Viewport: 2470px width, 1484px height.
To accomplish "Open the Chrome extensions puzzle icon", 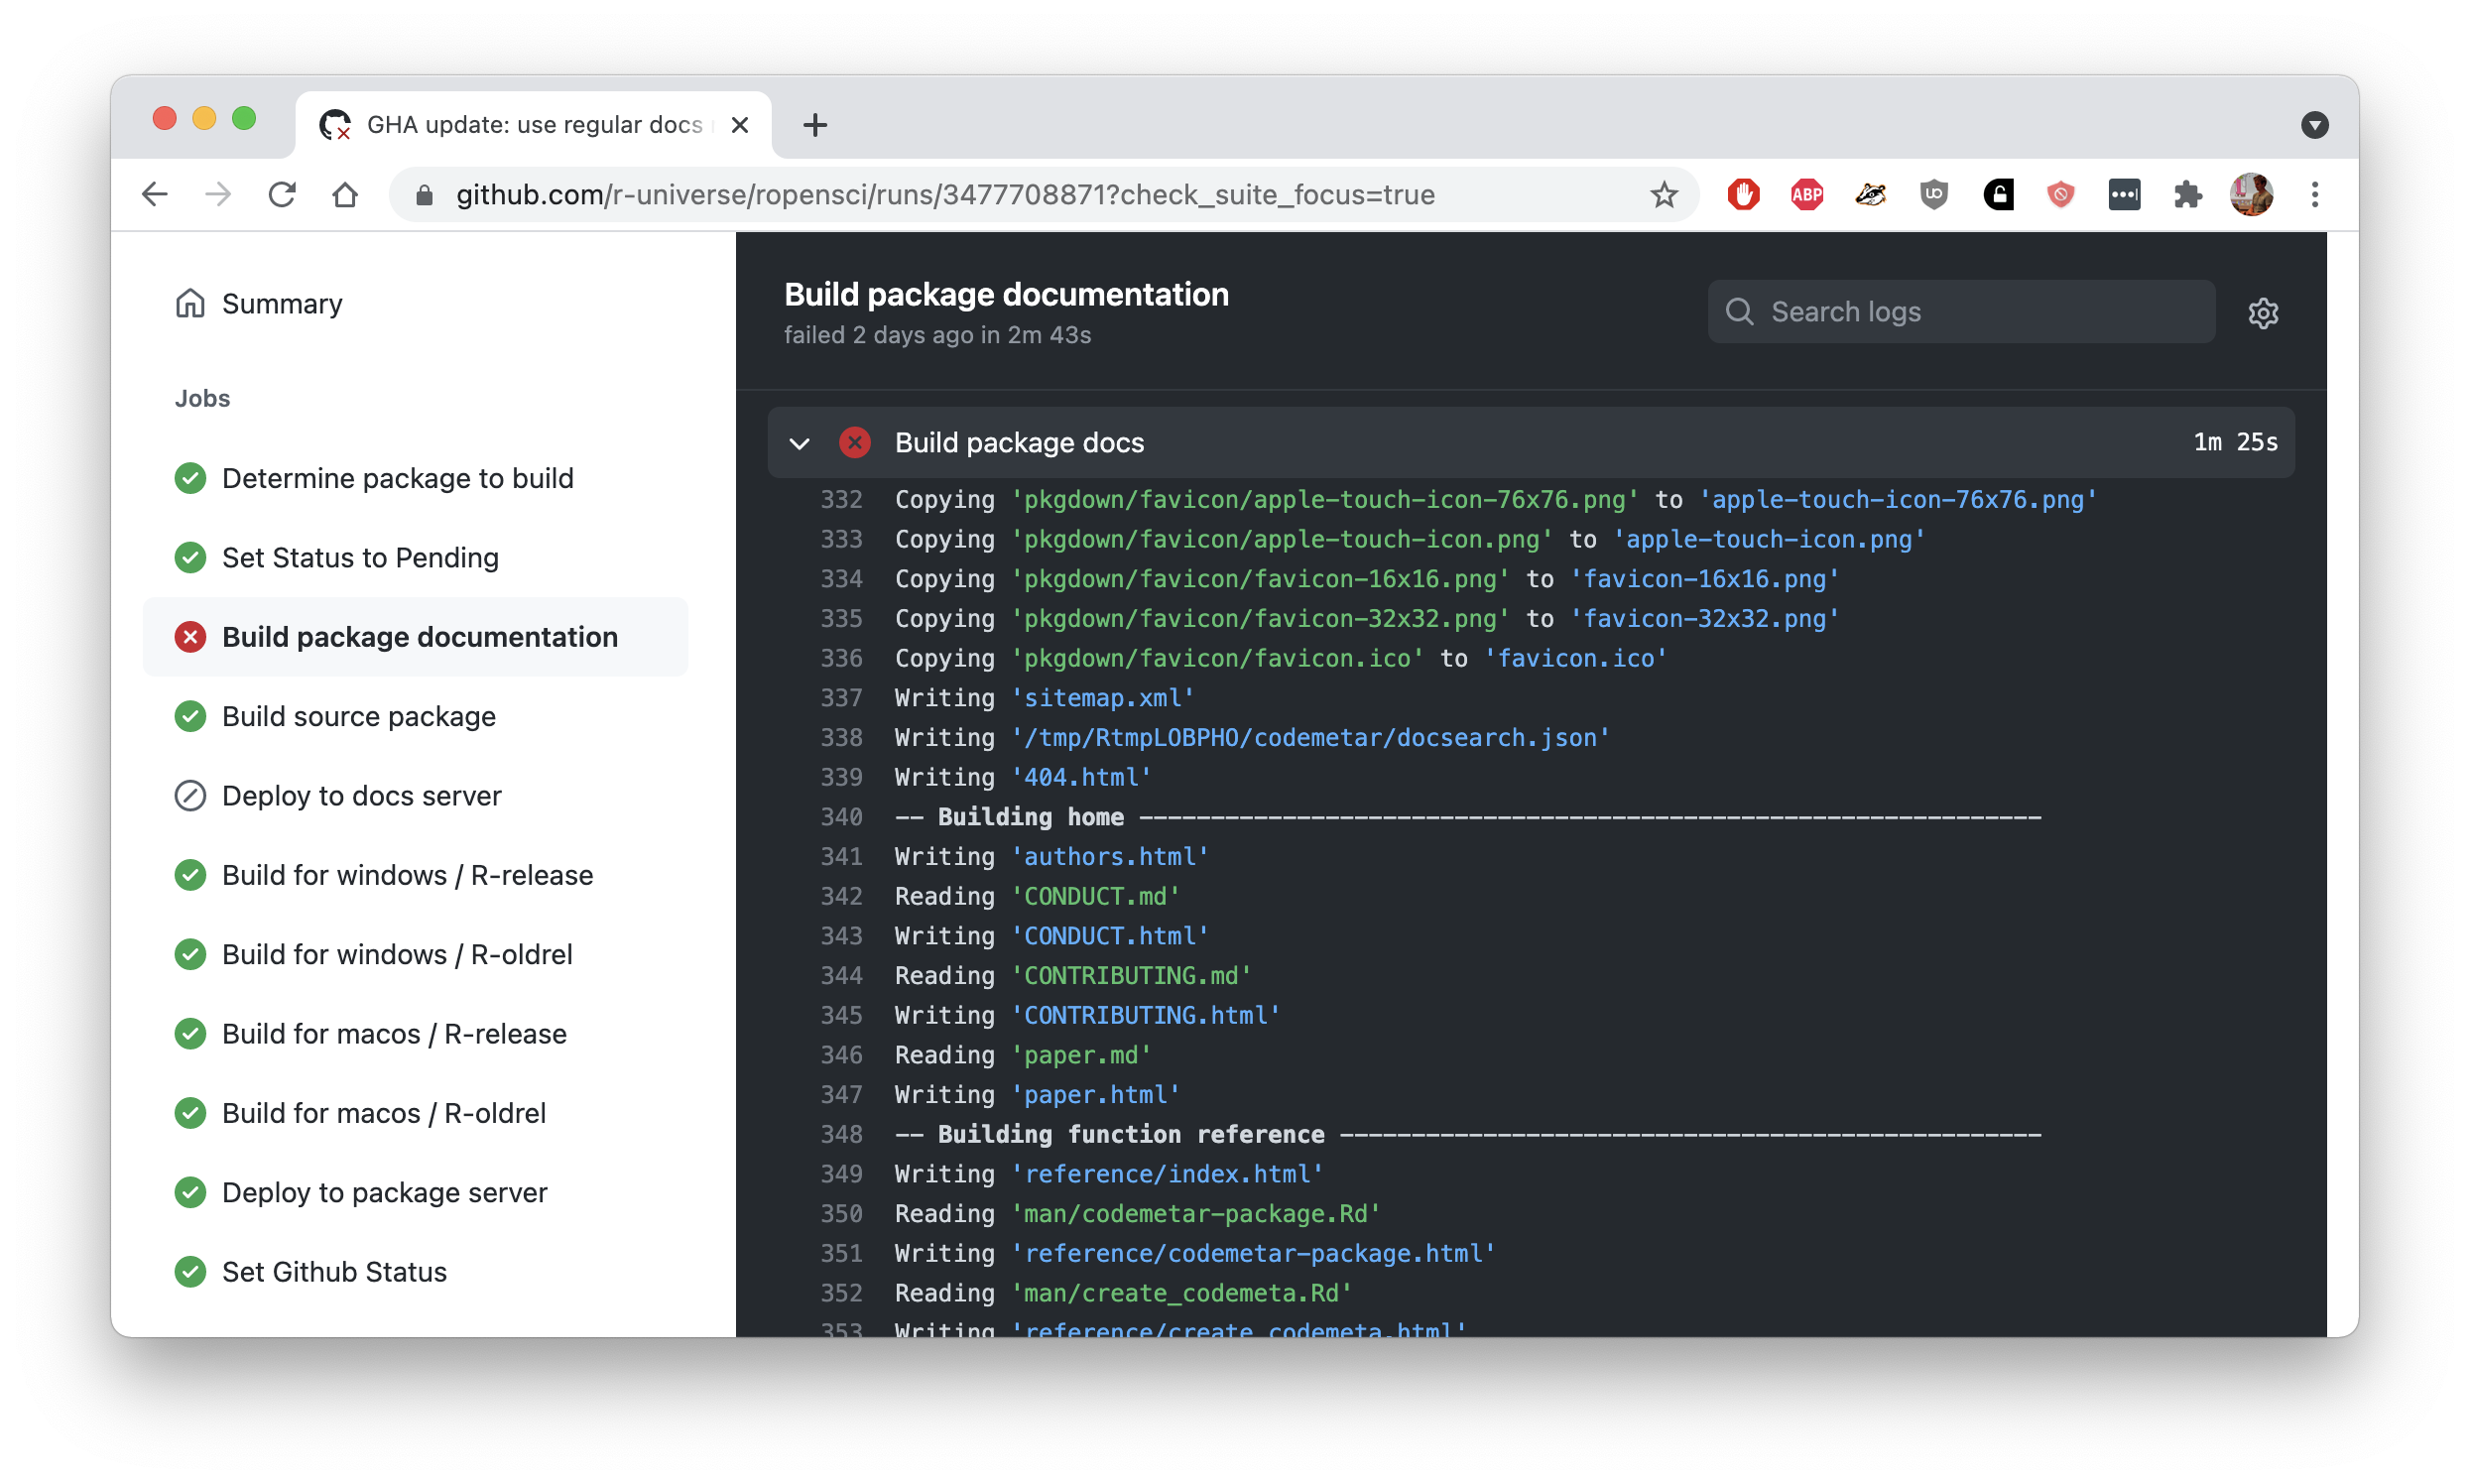I will point(2189,195).
